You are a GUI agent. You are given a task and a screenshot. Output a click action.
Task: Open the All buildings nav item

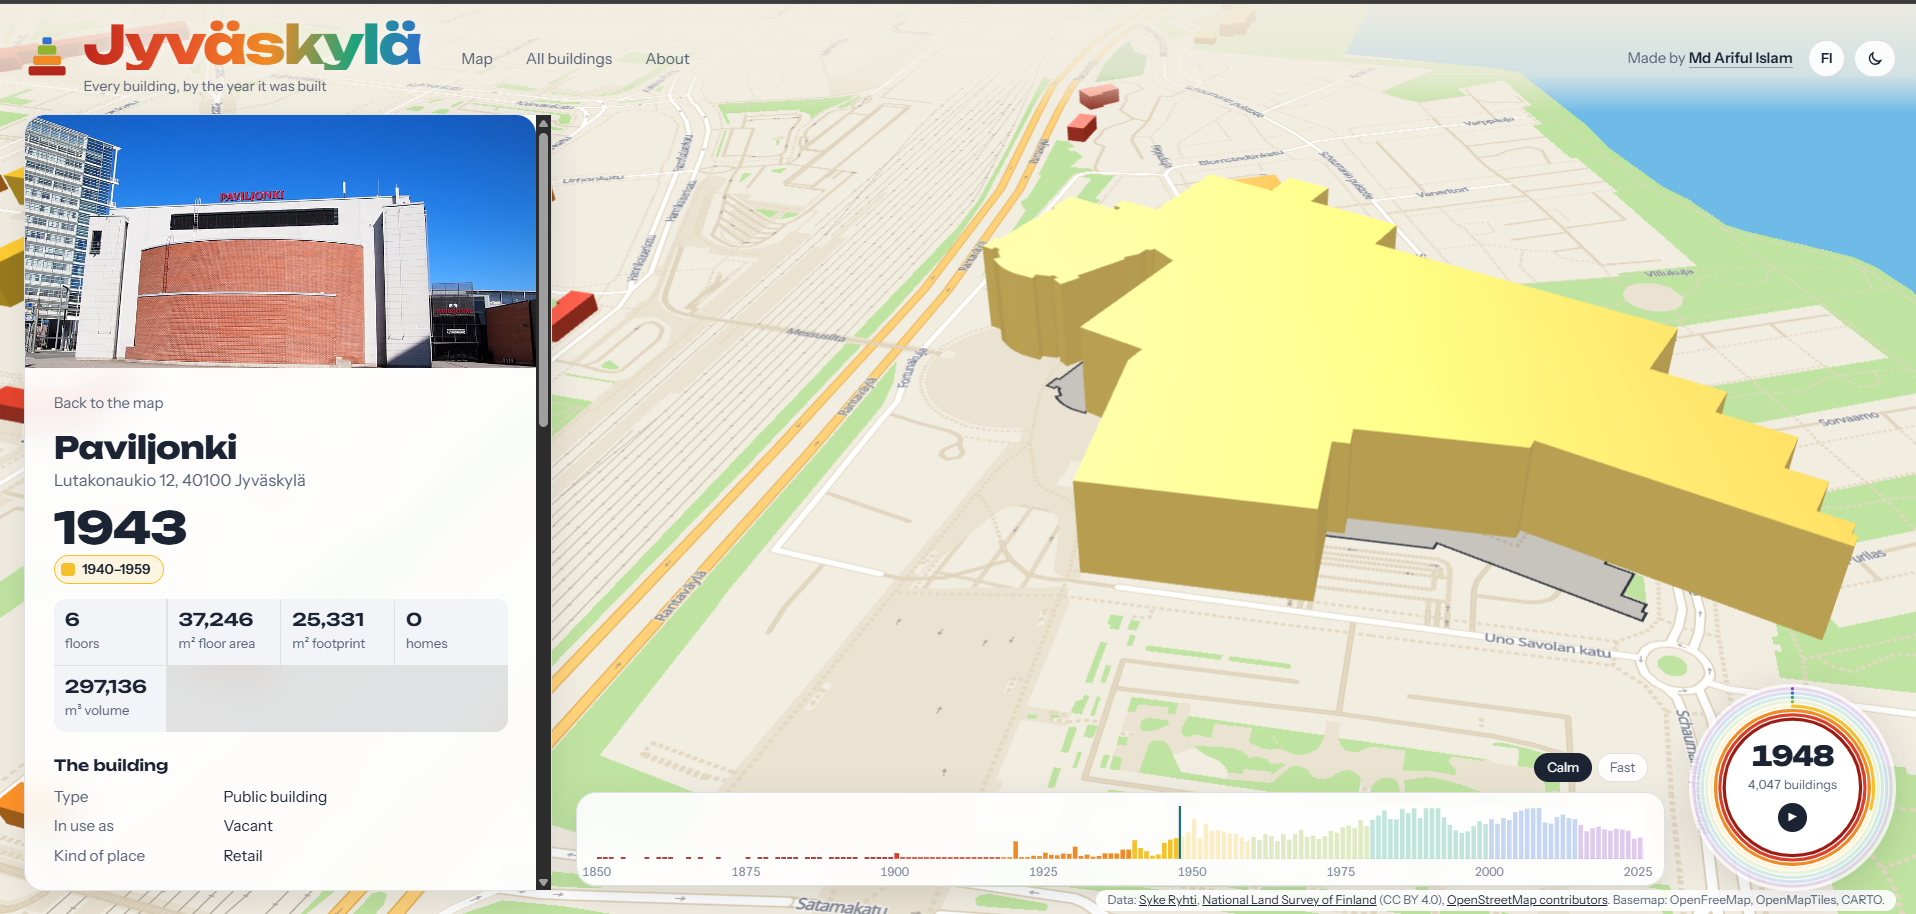[x=569, y=59]
